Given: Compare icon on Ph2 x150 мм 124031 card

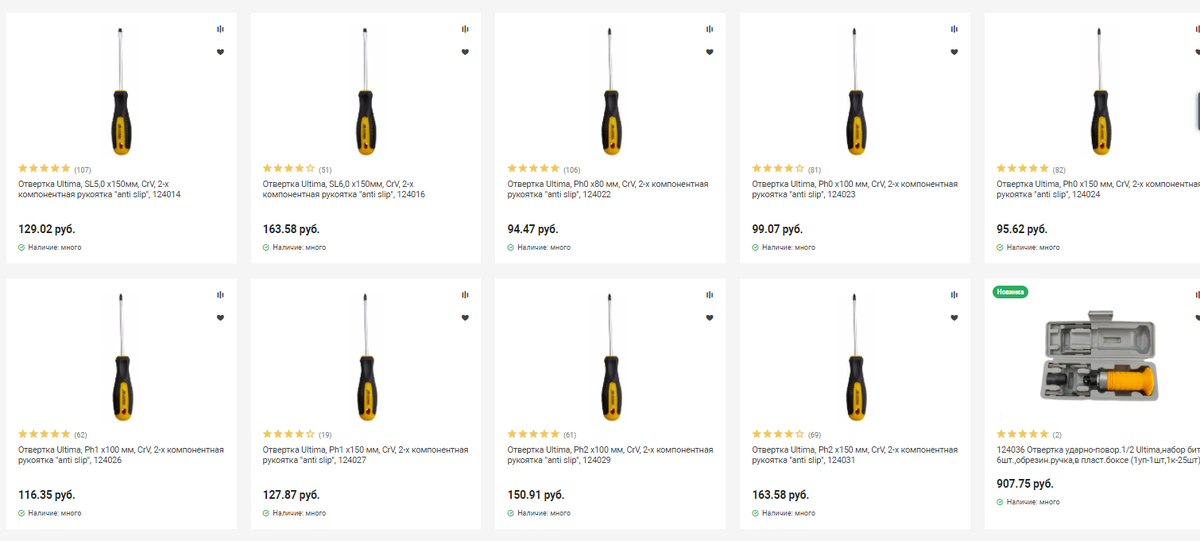Looking at the screenshot, I should pos(954,295).
